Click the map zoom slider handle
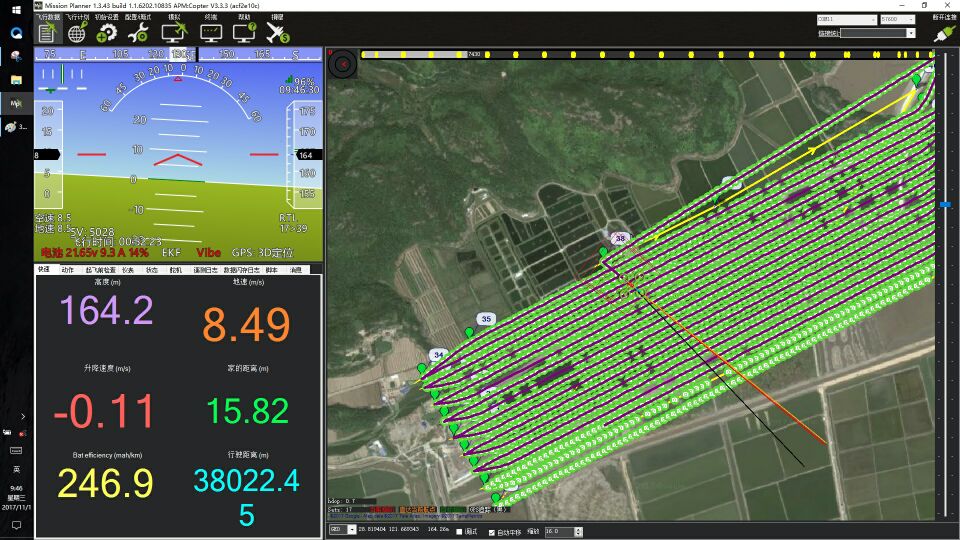The image size is (960, 540). pos(945,204)
